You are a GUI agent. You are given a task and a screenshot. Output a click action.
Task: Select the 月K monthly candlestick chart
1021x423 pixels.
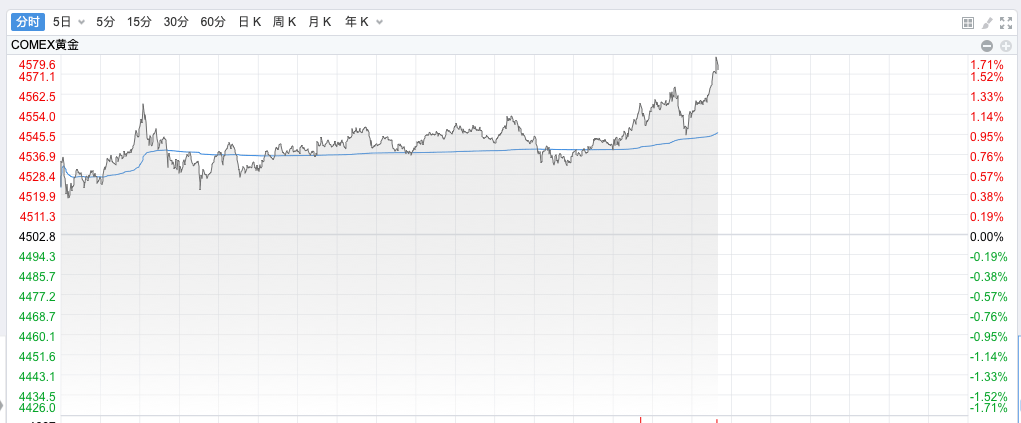pyautogui.click(x=320, y=21)
